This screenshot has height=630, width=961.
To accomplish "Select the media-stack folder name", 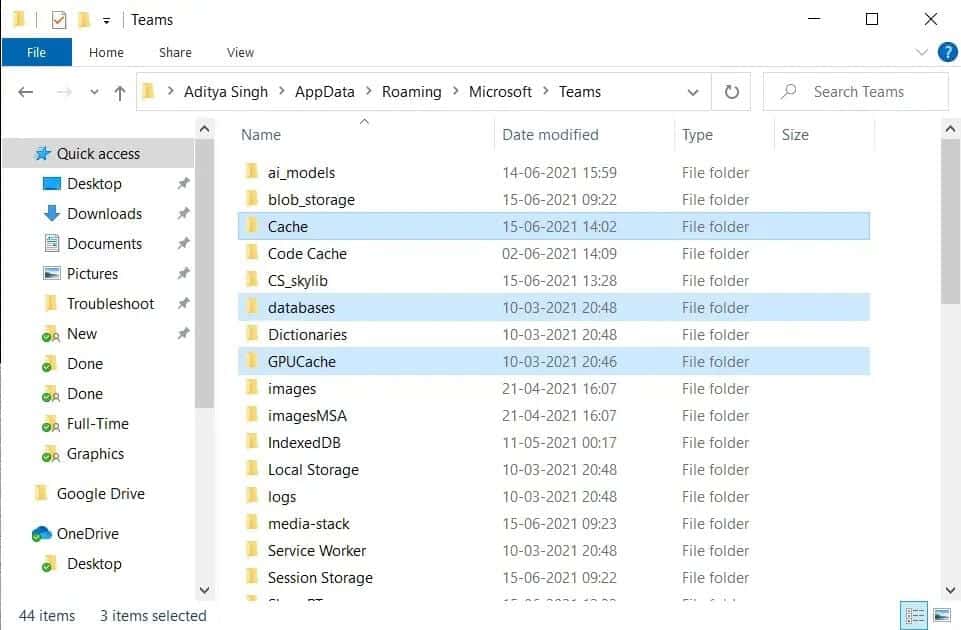I will [x=308, y=523].
